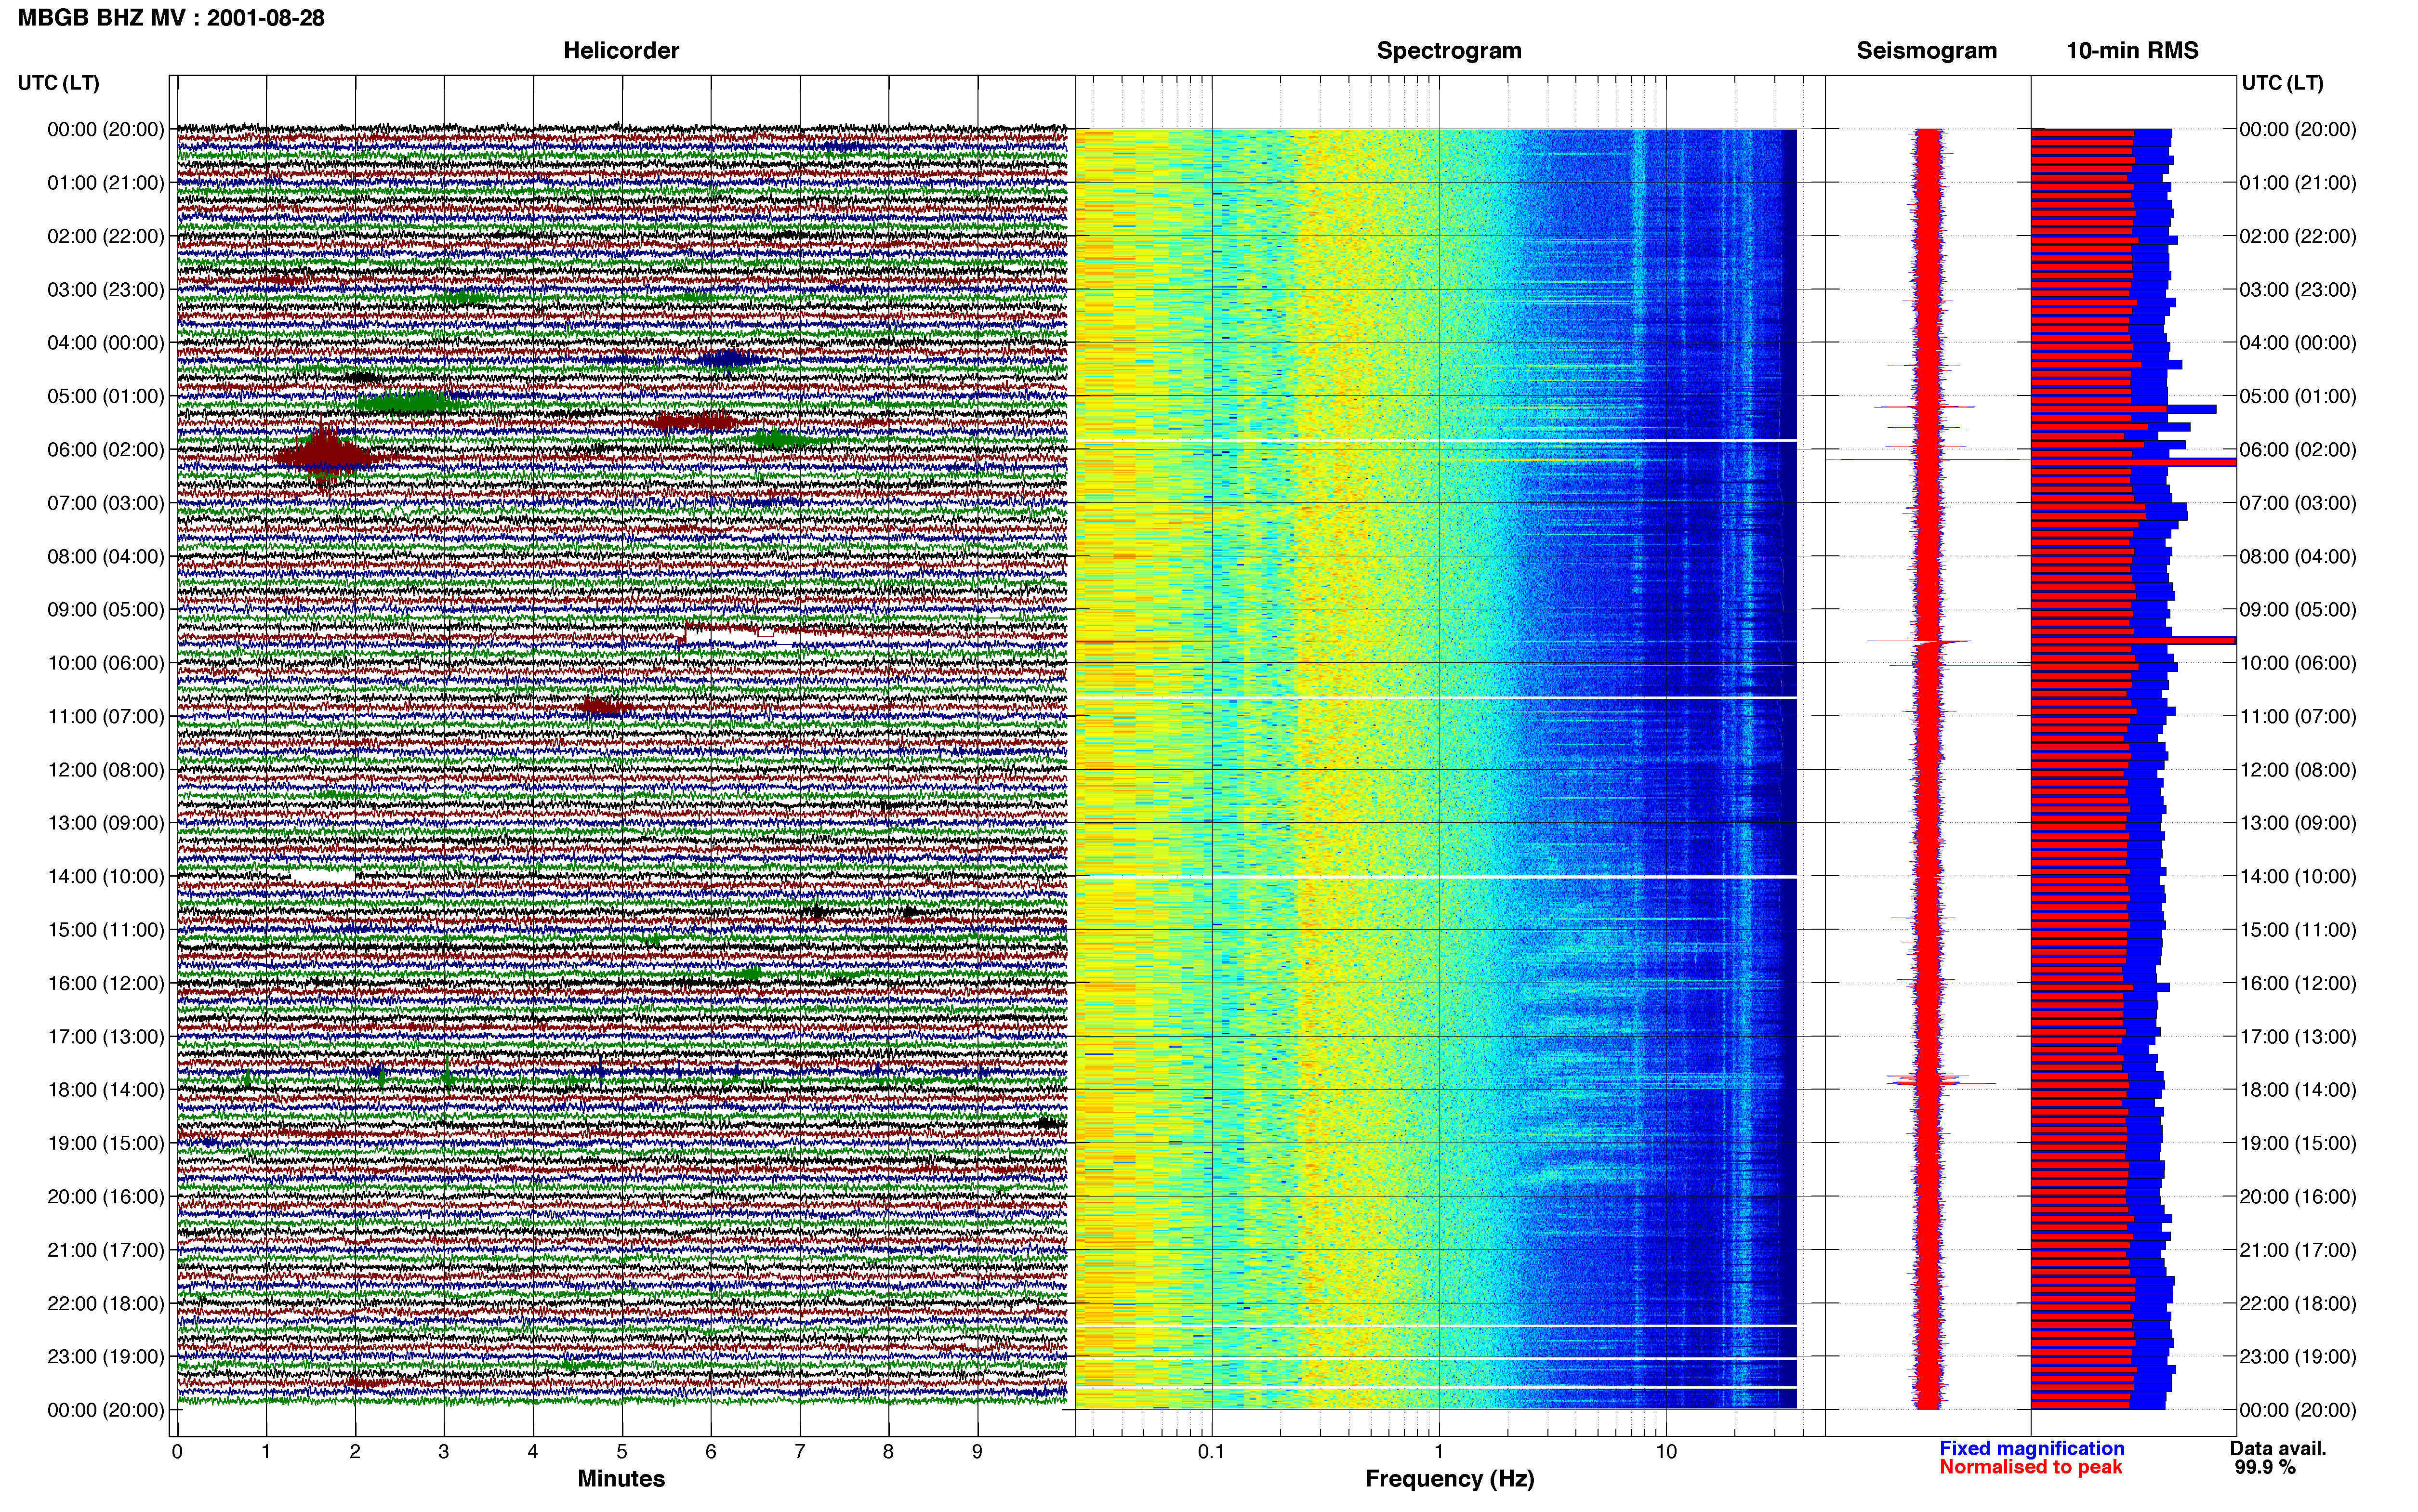
Task: Click '14:00 (10:00)' on the helicorder time axis
Action: click(106, 877)
